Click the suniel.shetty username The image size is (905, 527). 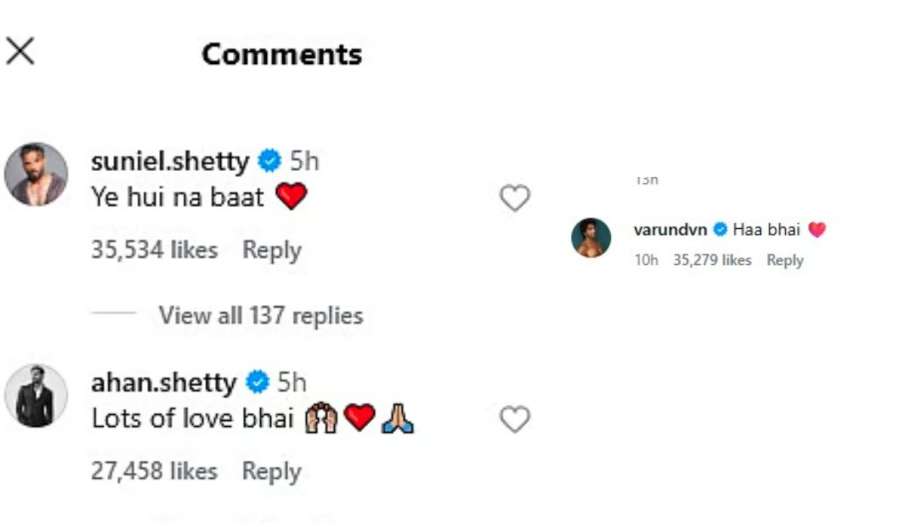(x=169, y=161)
